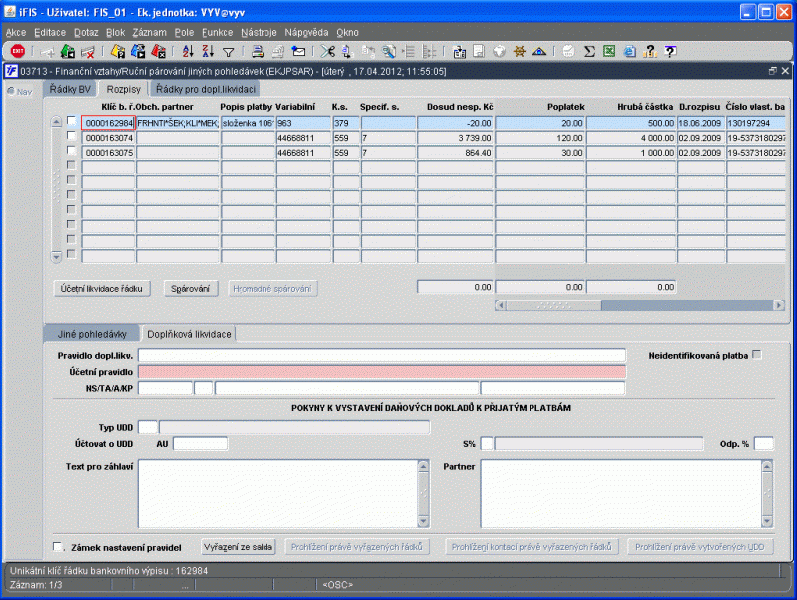Click the Účetní pravidlo pink field

(382, 371)
